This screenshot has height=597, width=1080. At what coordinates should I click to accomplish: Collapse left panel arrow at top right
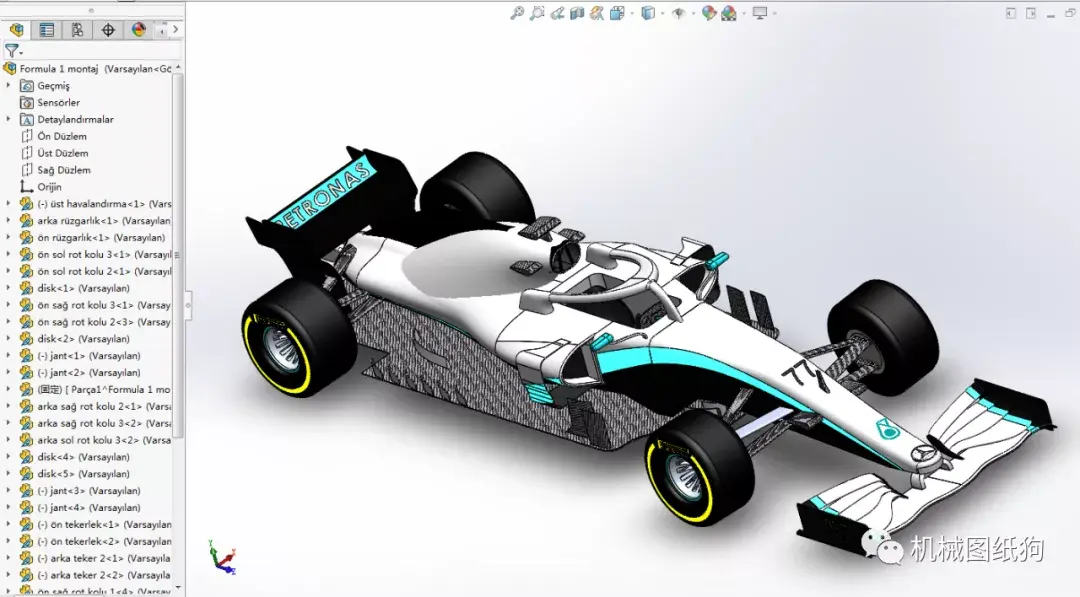coord(1010,13)
